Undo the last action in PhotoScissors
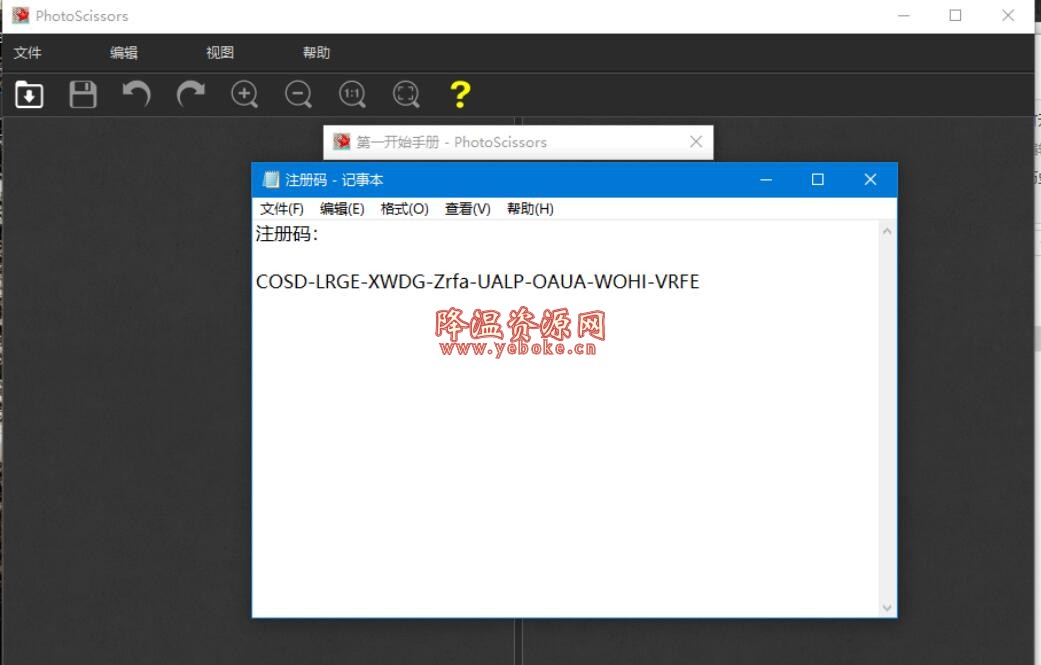The height and width of the screenshot is (665, 1041). click(137, 94)
